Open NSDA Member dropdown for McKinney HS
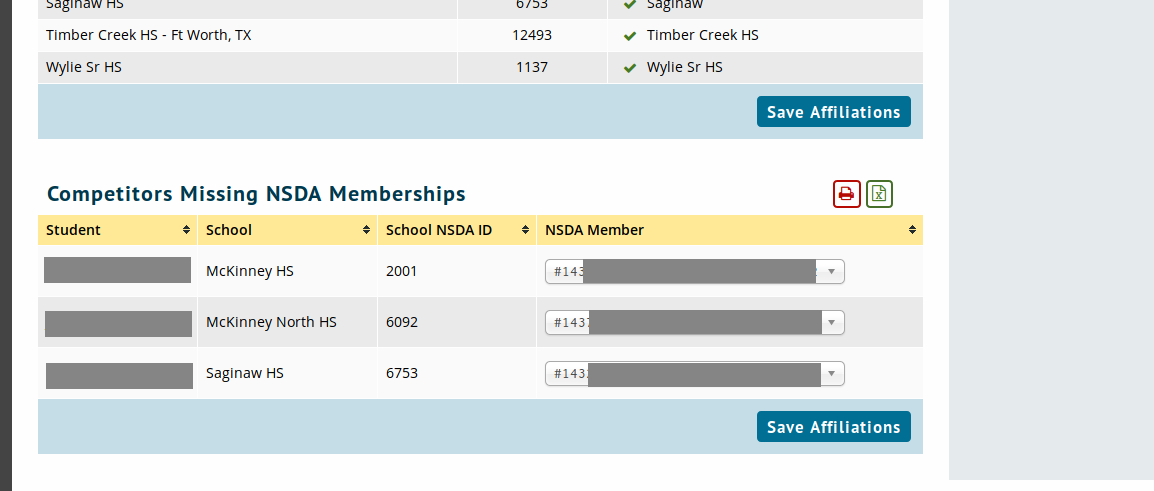 pos(833,271)
